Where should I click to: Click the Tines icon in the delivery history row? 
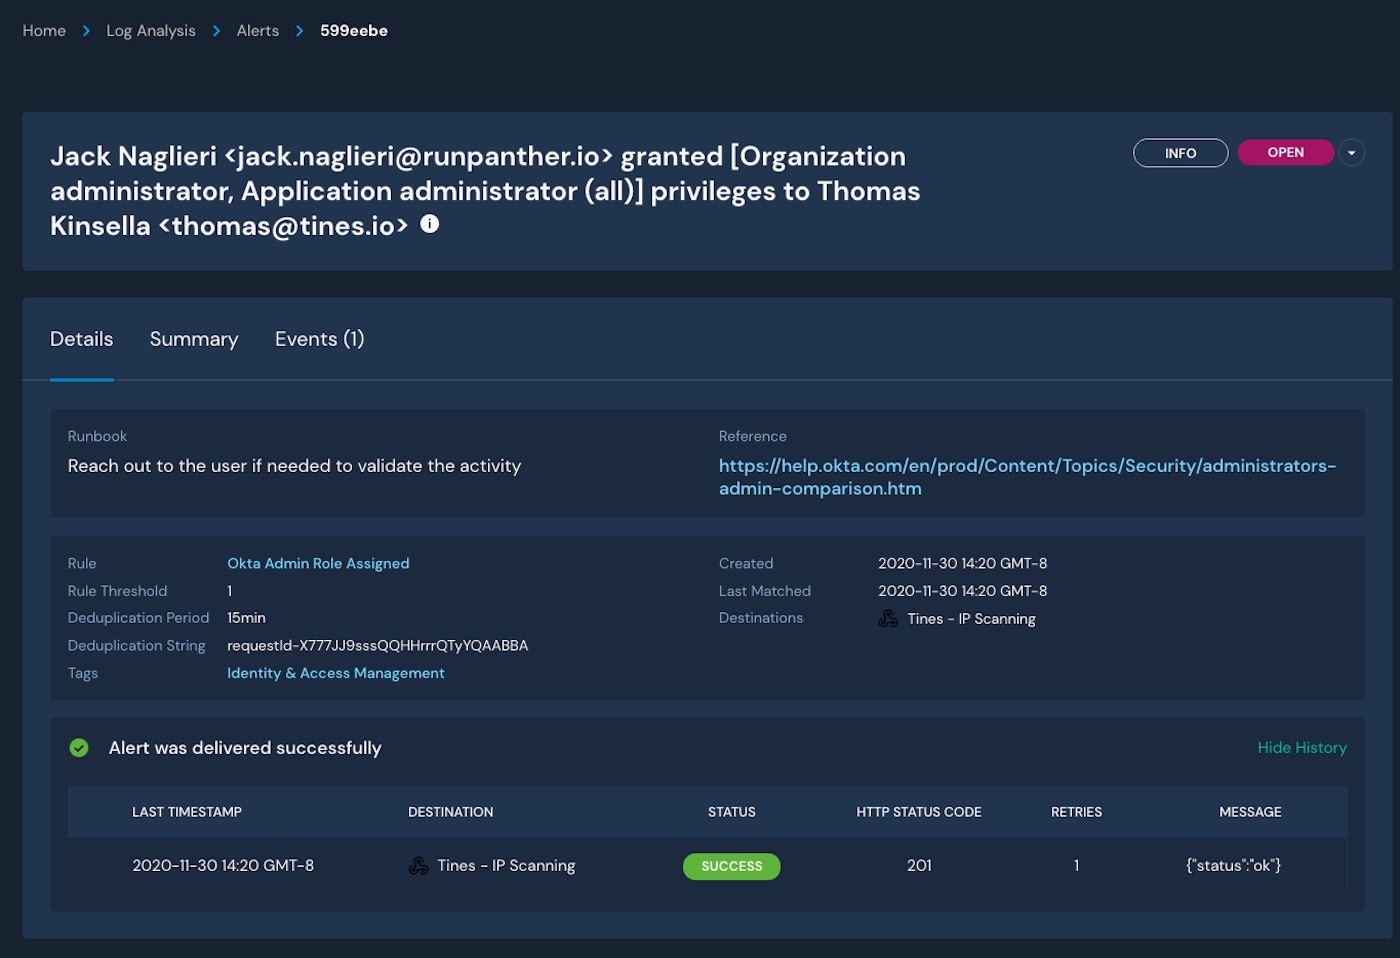click(418, 866)
